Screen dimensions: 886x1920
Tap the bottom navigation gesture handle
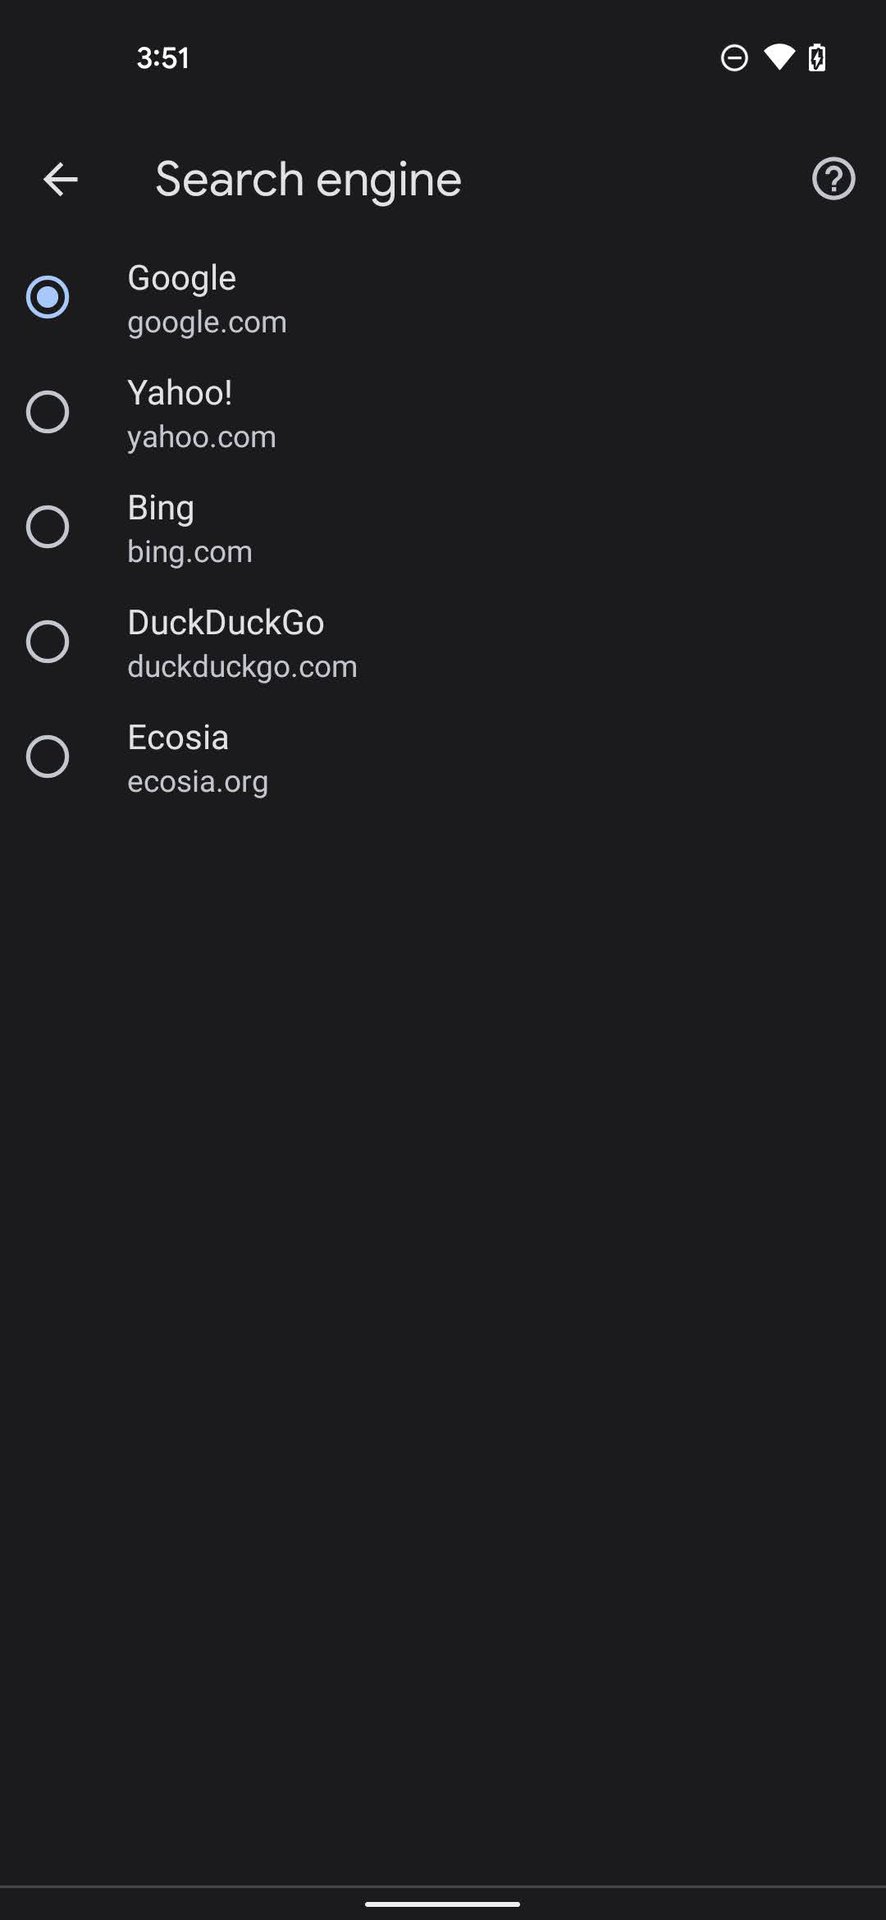[442, 1904]
